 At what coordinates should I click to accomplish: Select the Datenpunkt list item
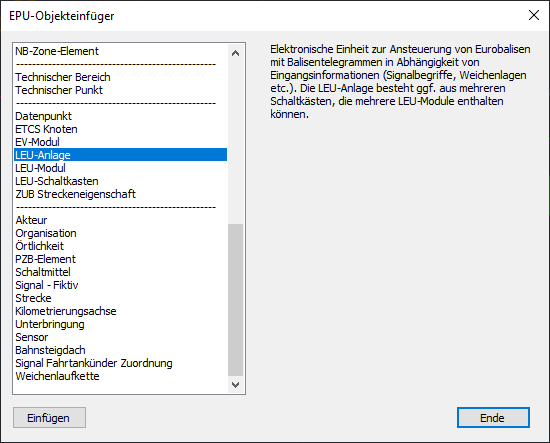tap(121, 116)
